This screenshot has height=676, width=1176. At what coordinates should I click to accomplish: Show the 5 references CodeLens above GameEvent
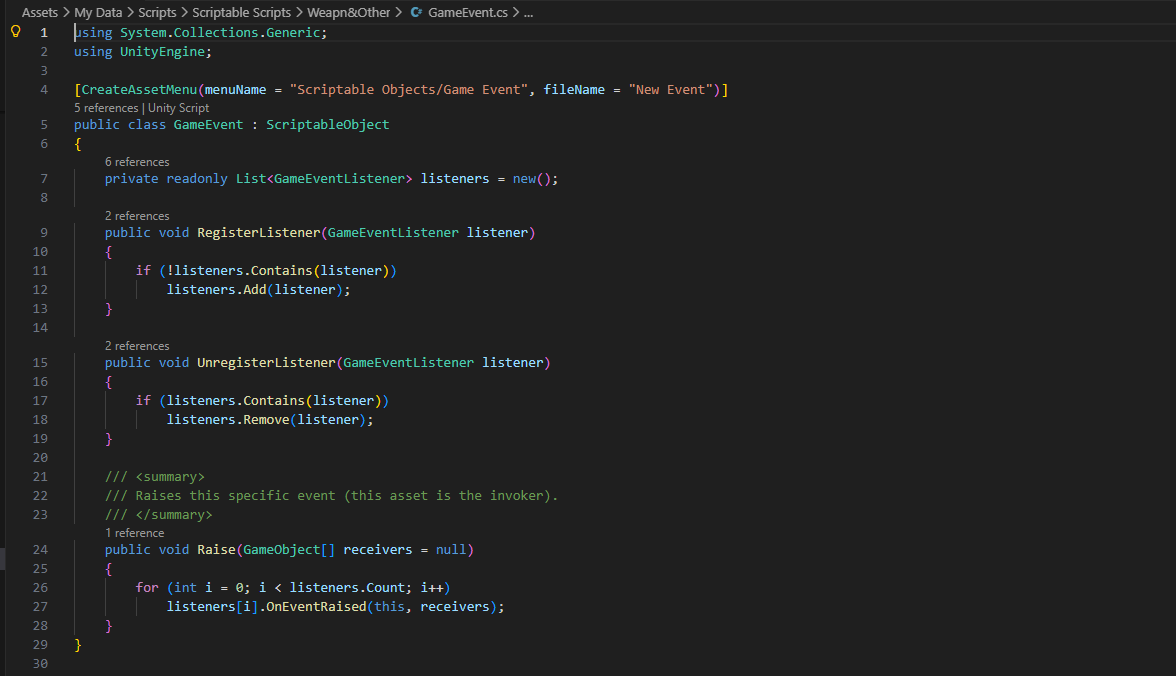pos(106,108)
